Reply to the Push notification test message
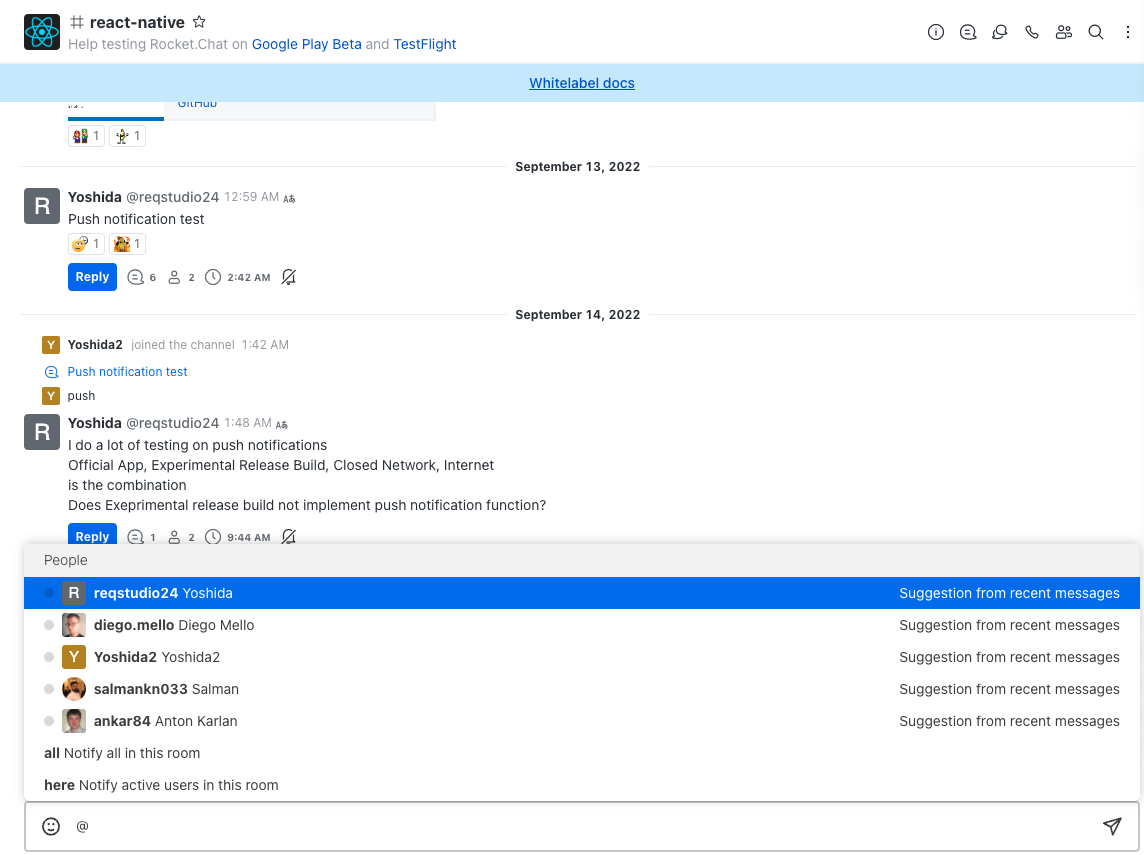The width and height of the screenshot is (1144, 855). (x=92, y=277)
